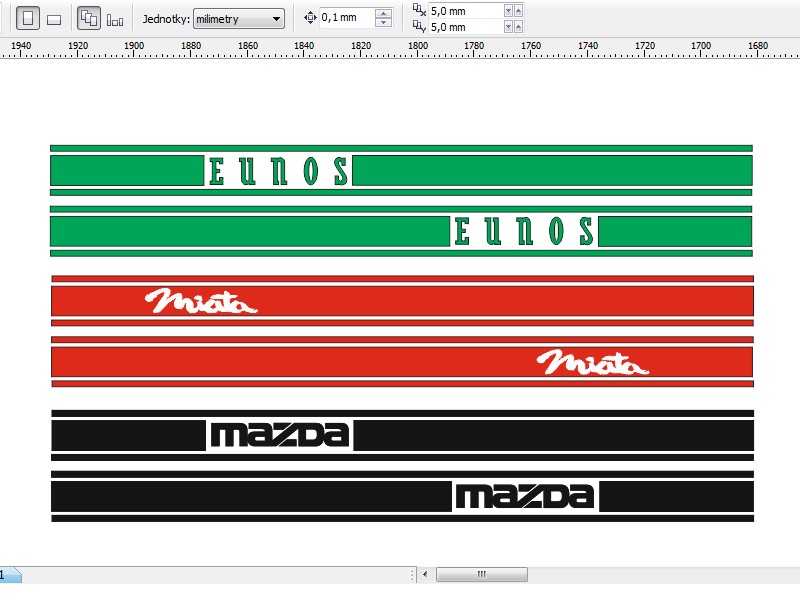Click the 1800 mark on the ruler
Viewport: 800px width, 600px height.
[x=418, y=46]
